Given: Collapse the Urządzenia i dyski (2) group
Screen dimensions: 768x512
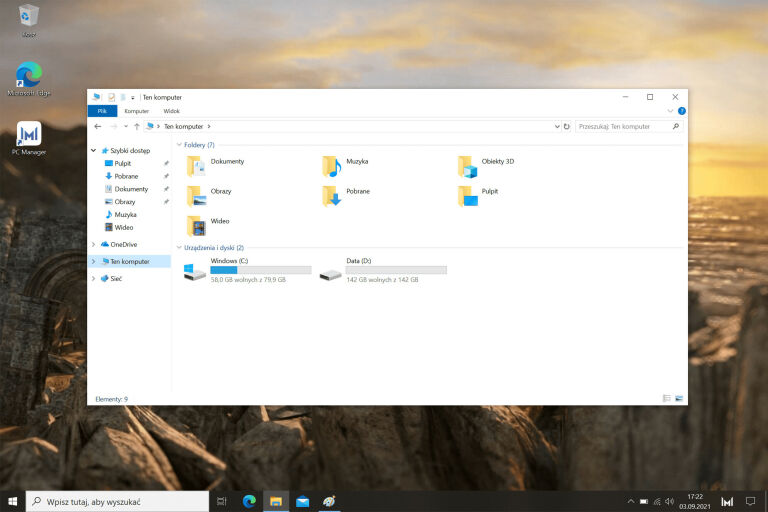Looking at the screenshot, I should 179,247.
